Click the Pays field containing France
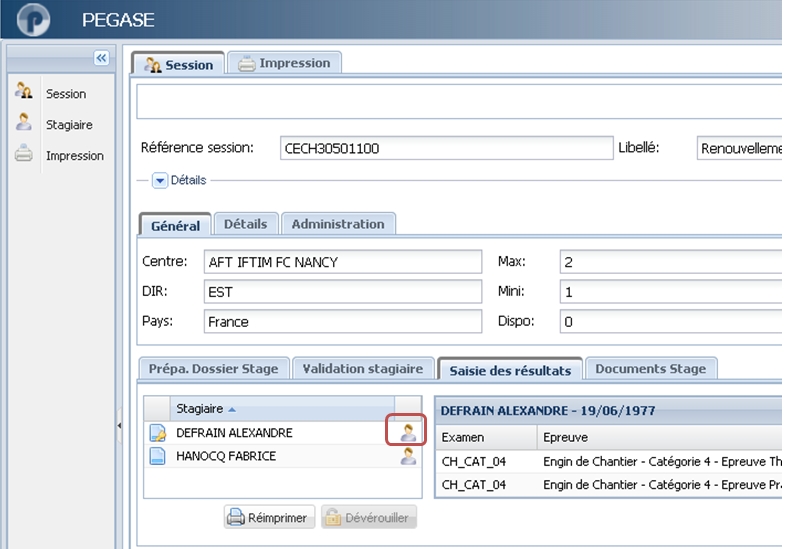This screenshot has height=549, width=787. tap(343, 321)
